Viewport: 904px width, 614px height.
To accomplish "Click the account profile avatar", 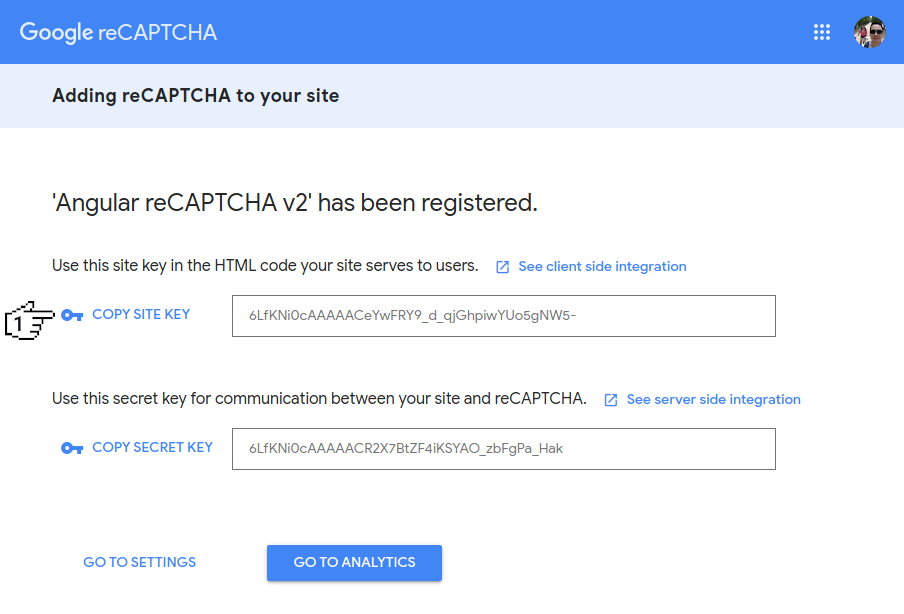I will (869, 32).
